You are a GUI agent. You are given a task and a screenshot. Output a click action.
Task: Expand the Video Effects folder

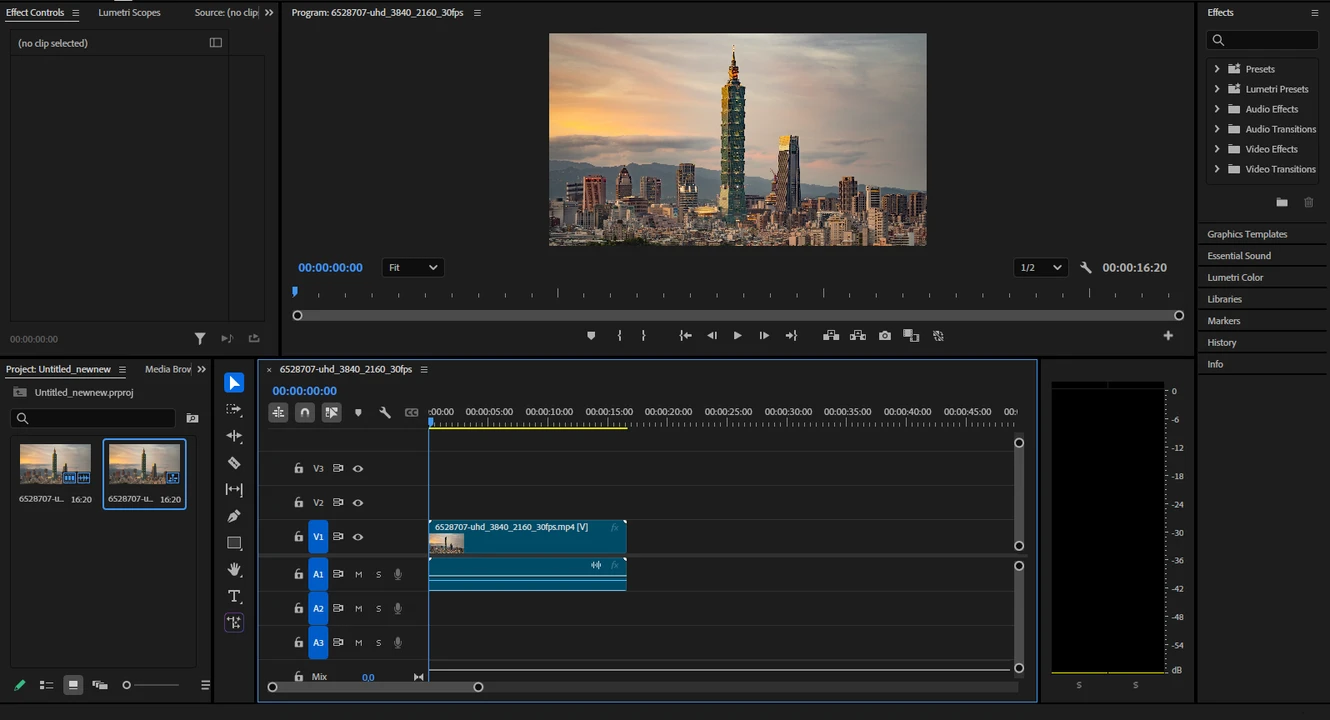(1217, 149)
